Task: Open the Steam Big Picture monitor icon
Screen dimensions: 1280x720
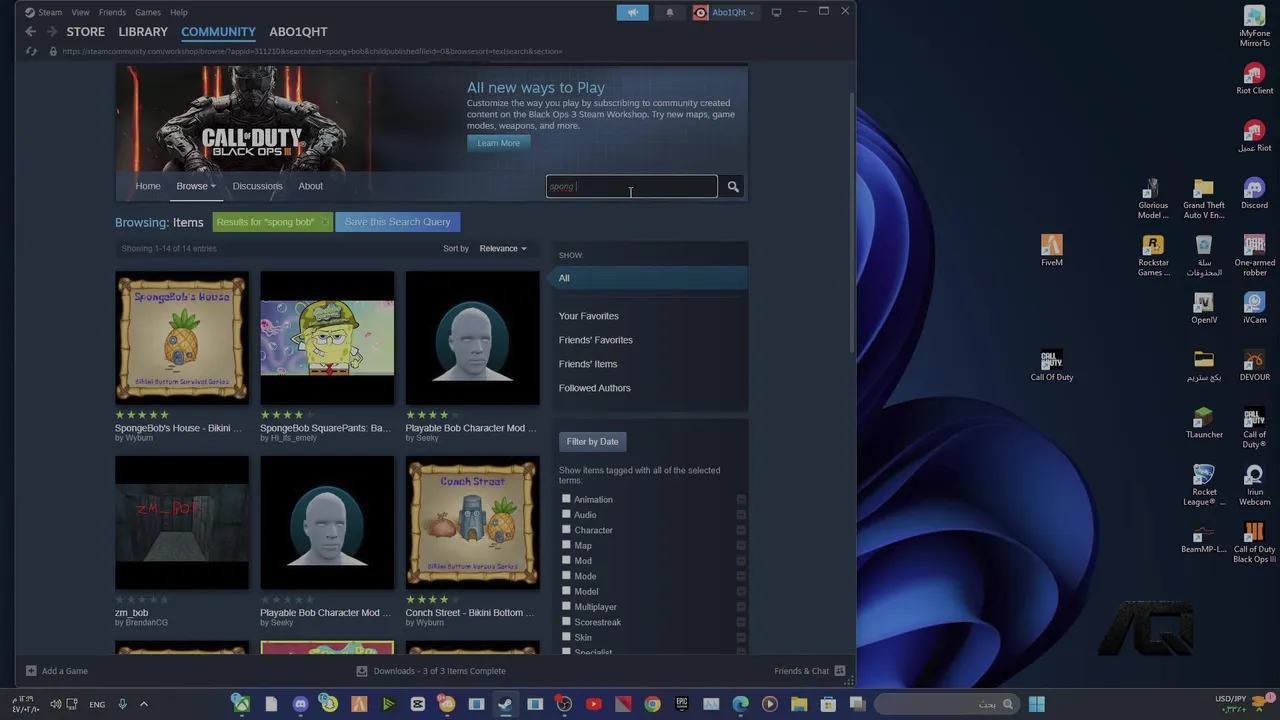Action: point(776,12)
